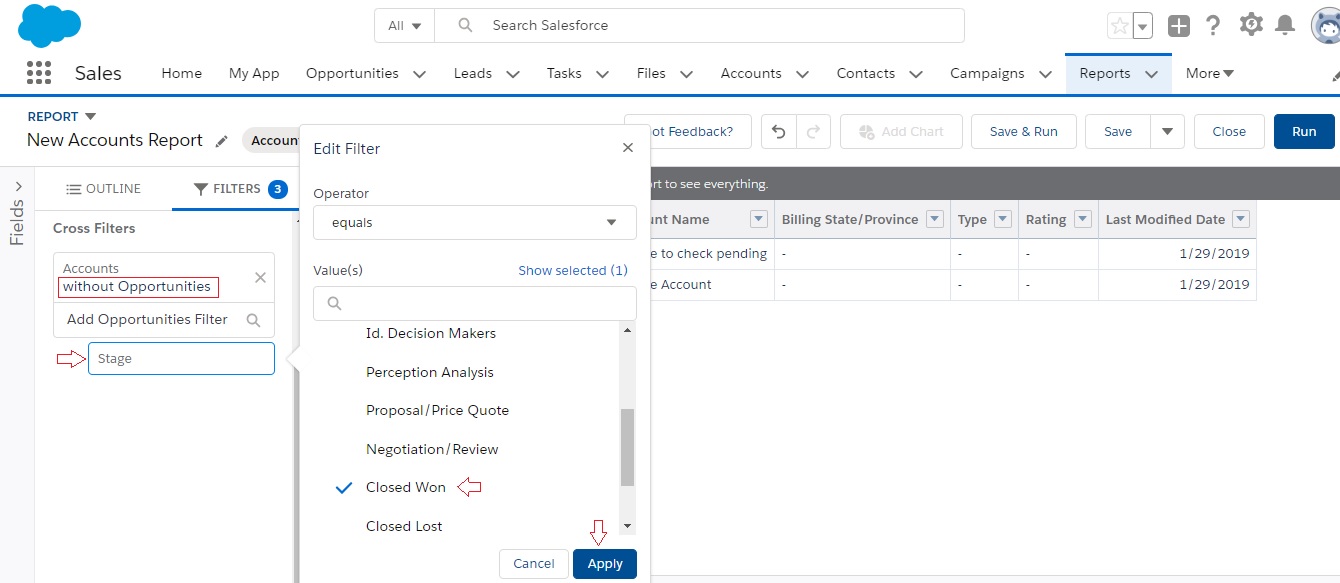
Task: Click the Cancel button
Action: pyautogui.click(x=534, y=564)
